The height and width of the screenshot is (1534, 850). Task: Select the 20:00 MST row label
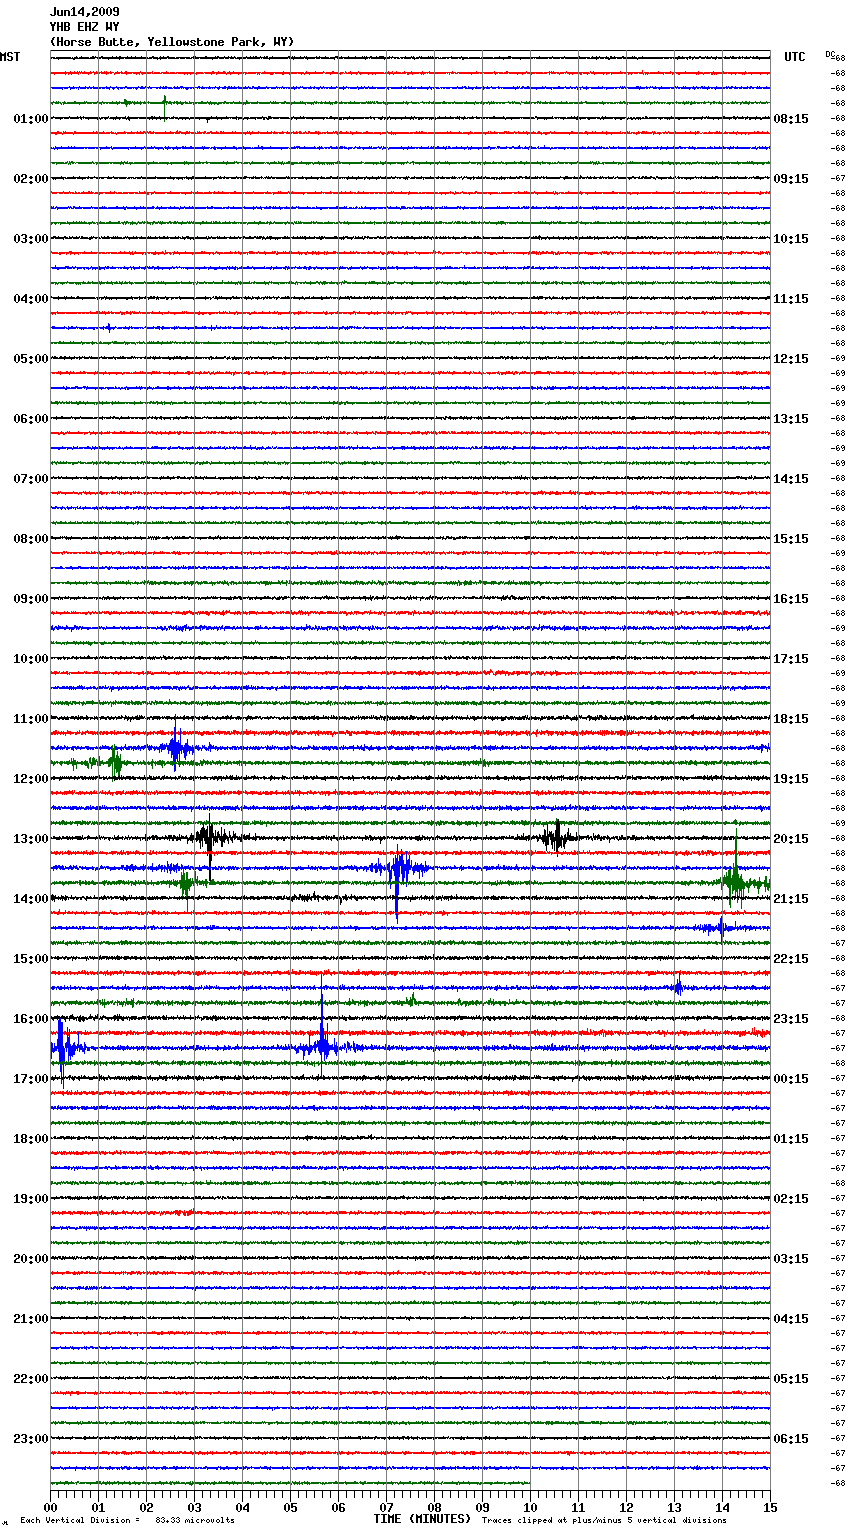[x=31, y=1259]
